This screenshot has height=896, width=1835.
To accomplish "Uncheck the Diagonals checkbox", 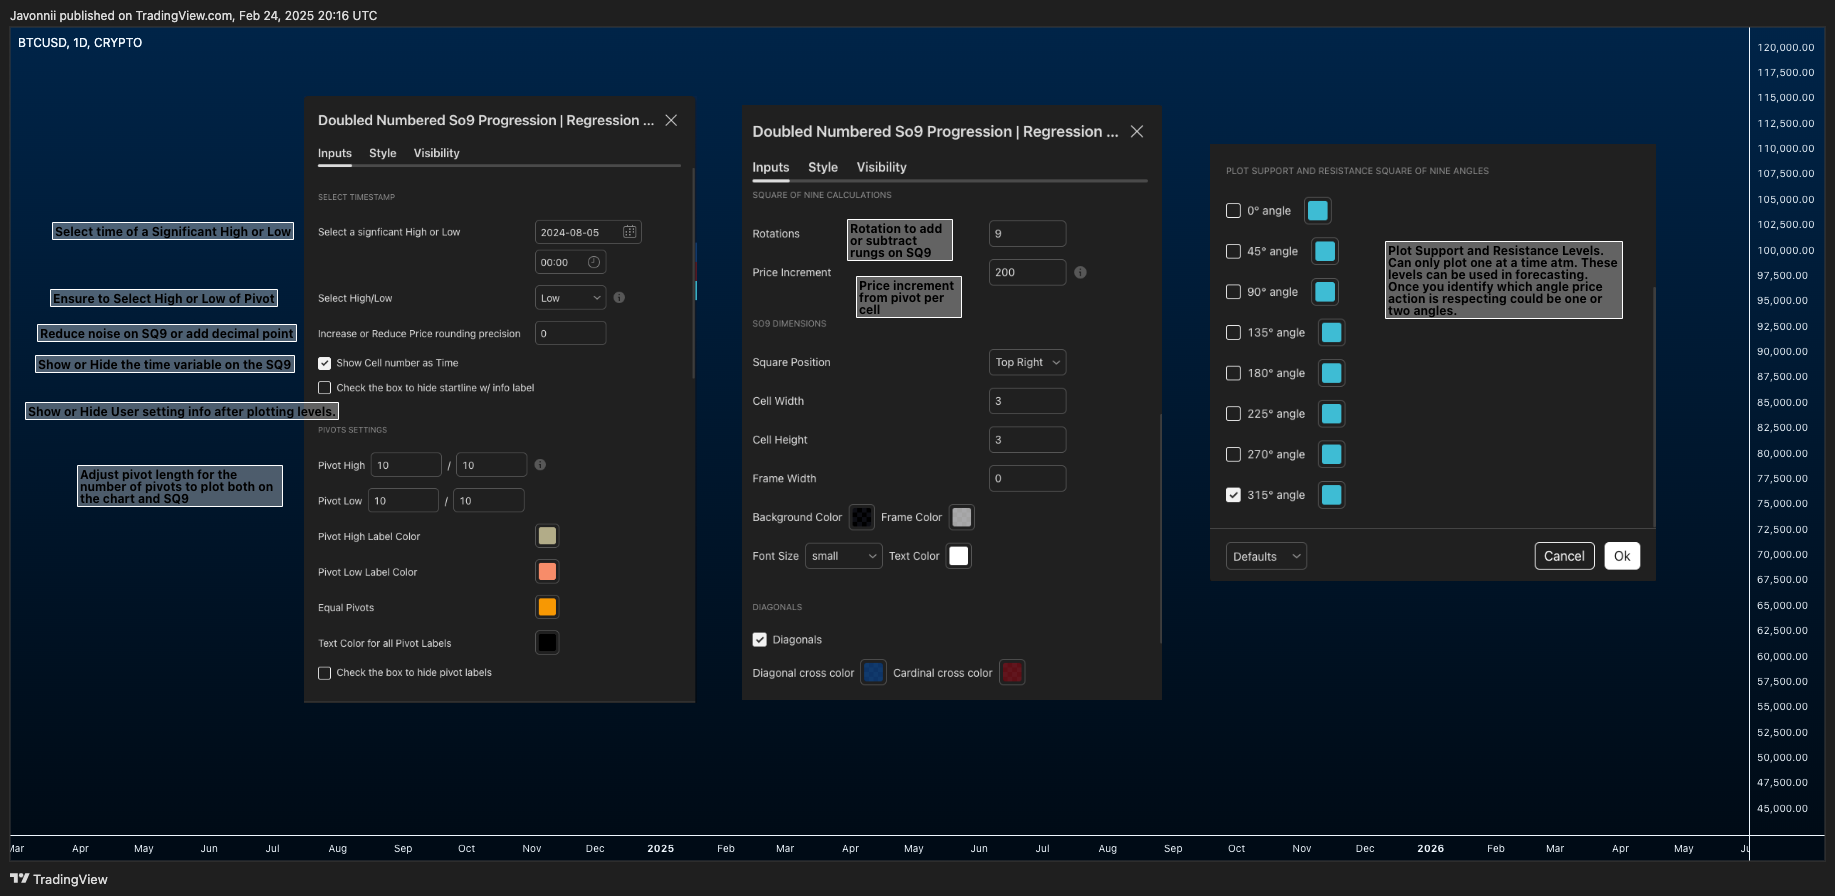I will (x=760, y=640).
